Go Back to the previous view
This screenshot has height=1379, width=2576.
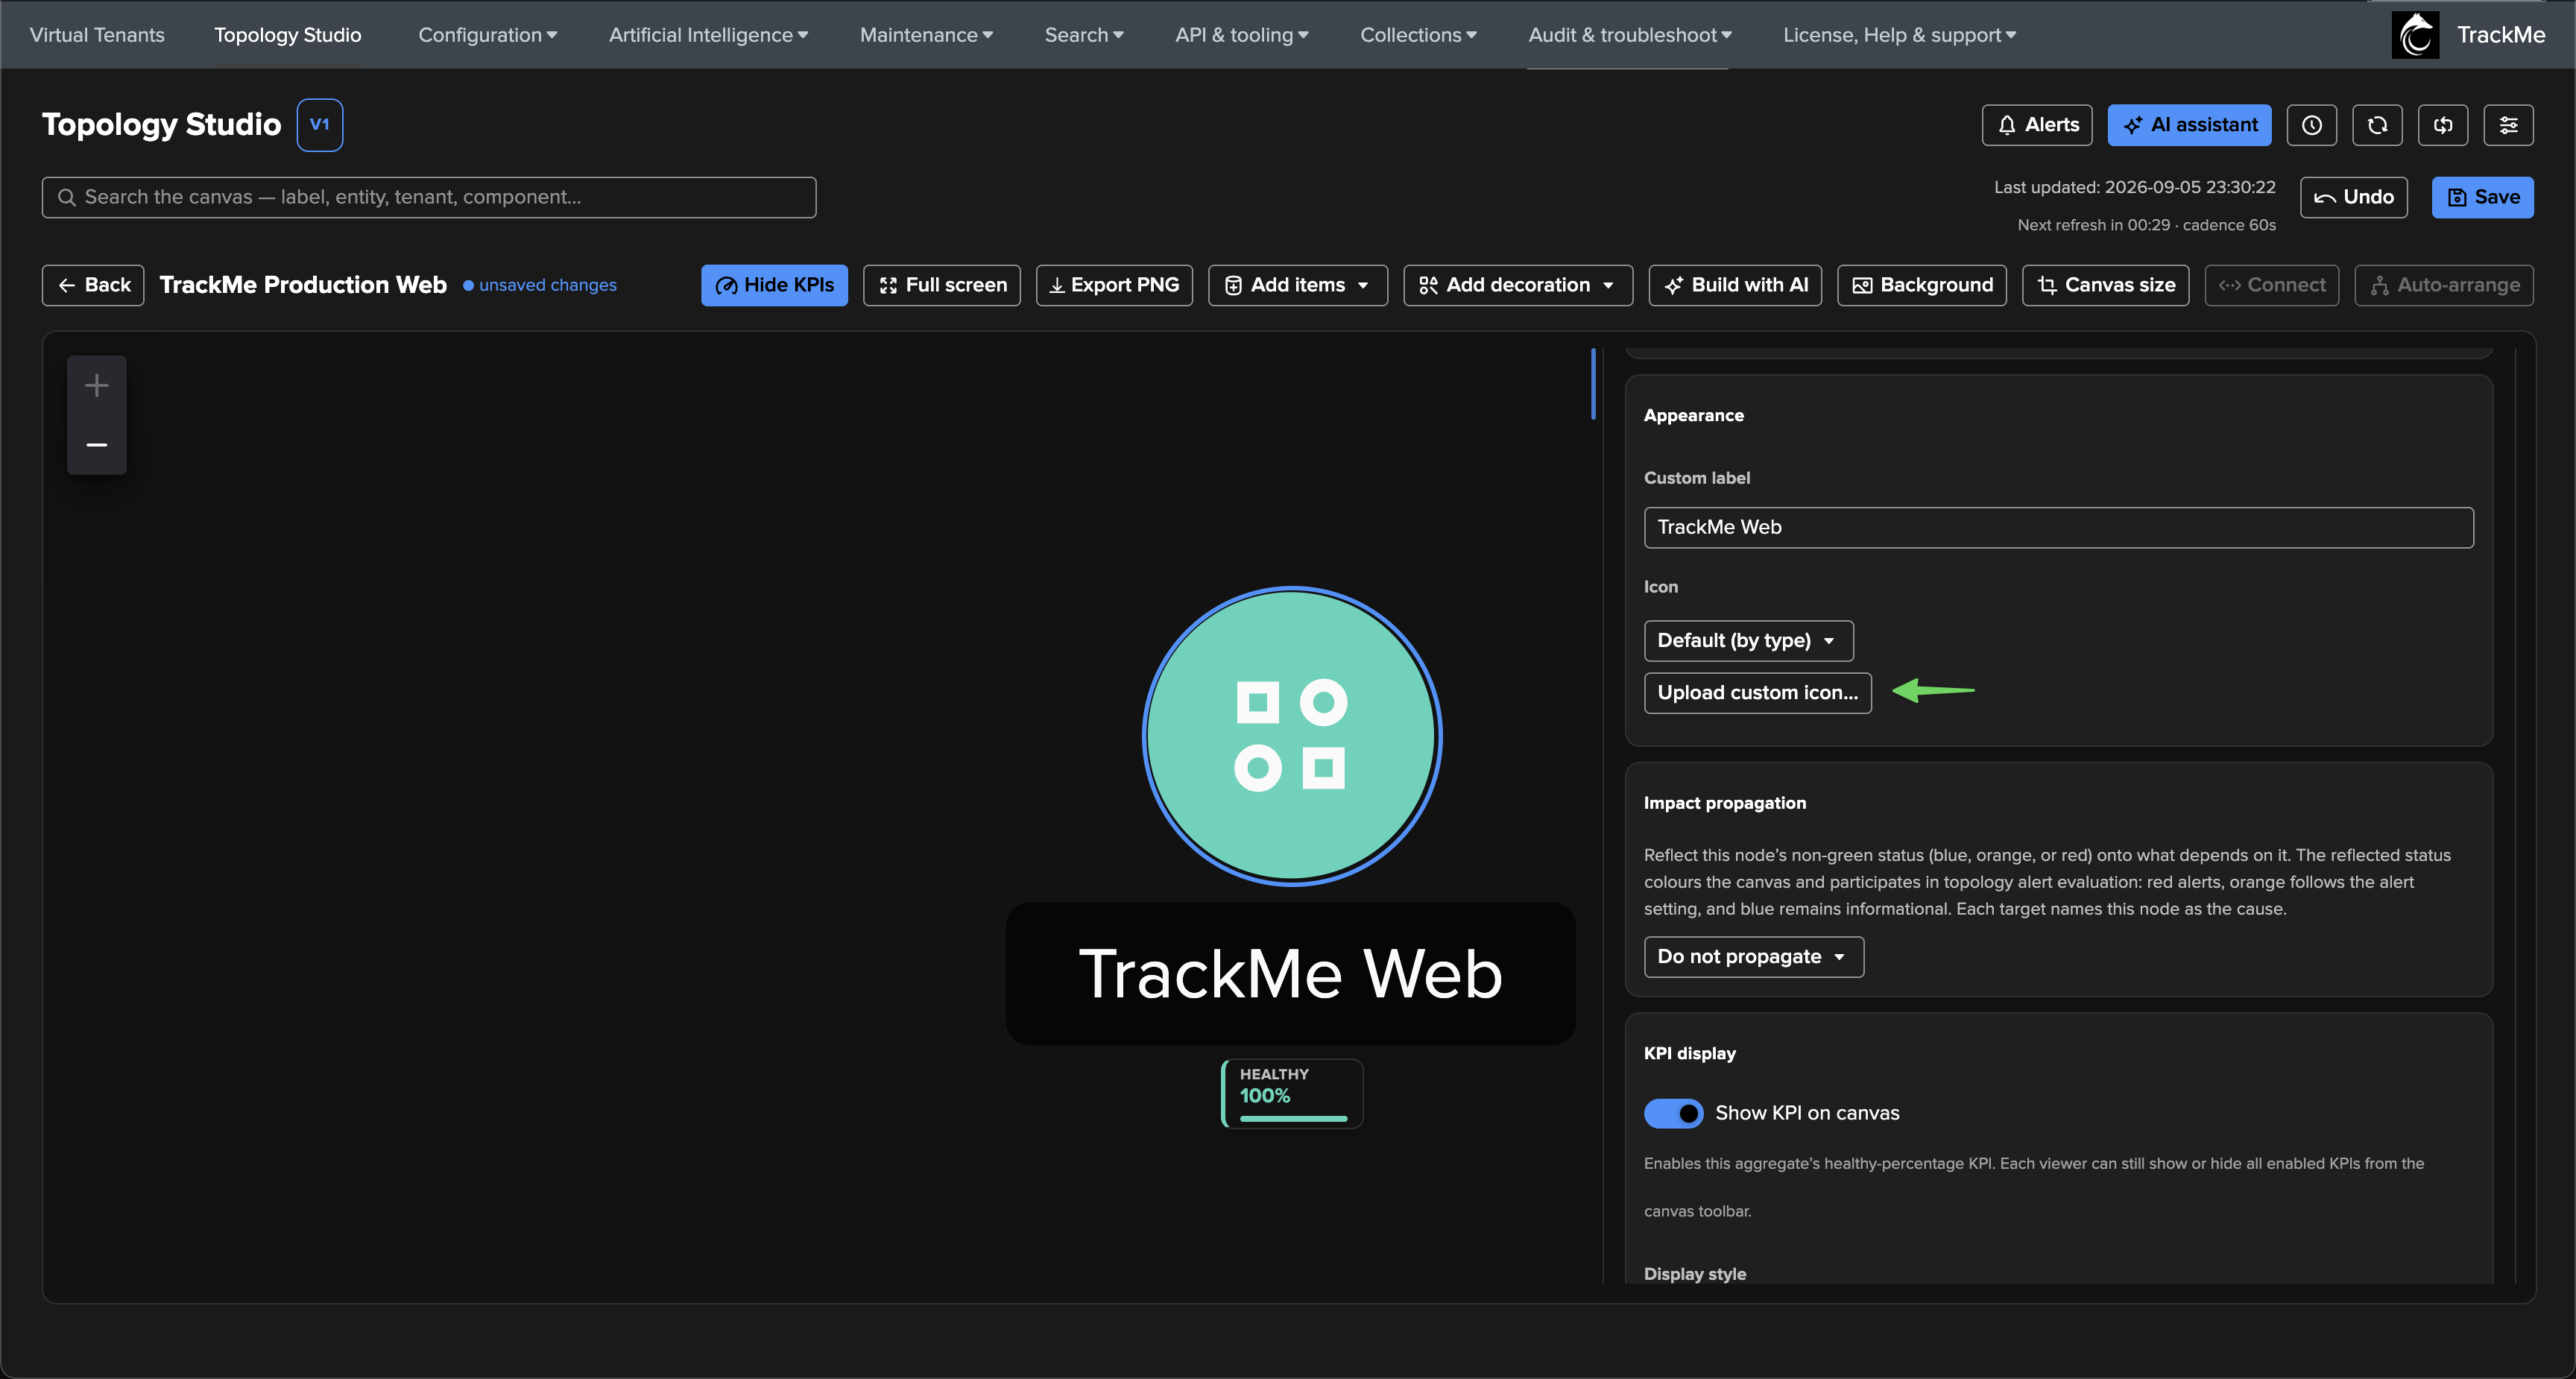tap(93, 285)
